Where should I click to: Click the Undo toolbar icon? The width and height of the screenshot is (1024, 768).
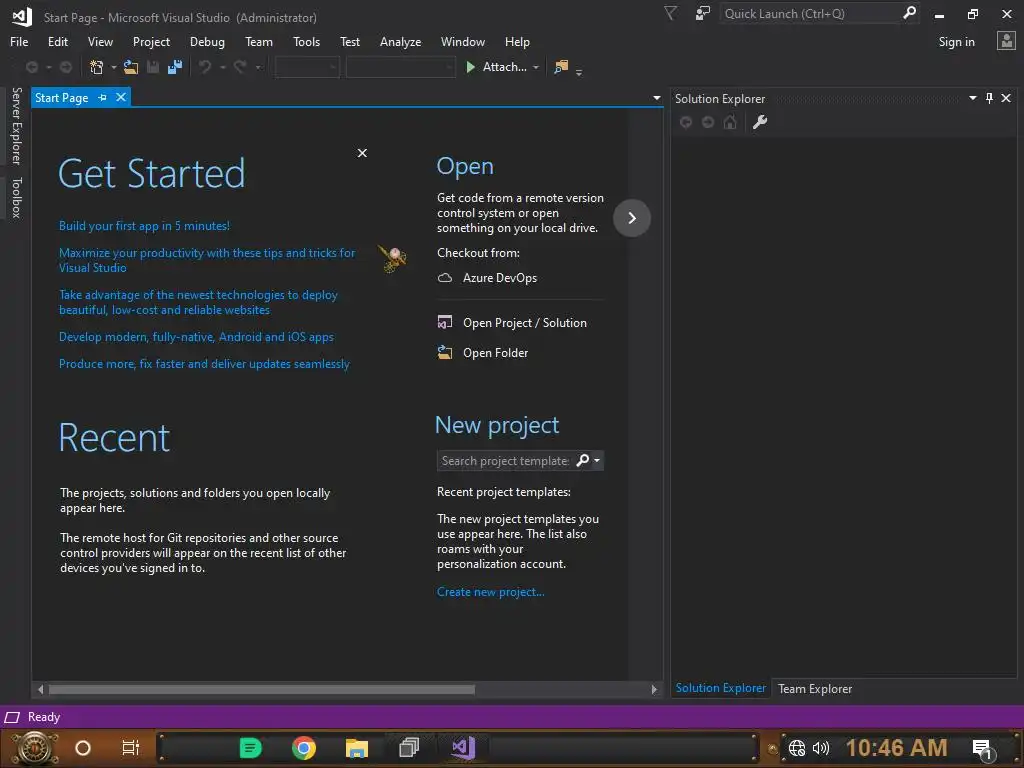205,67
